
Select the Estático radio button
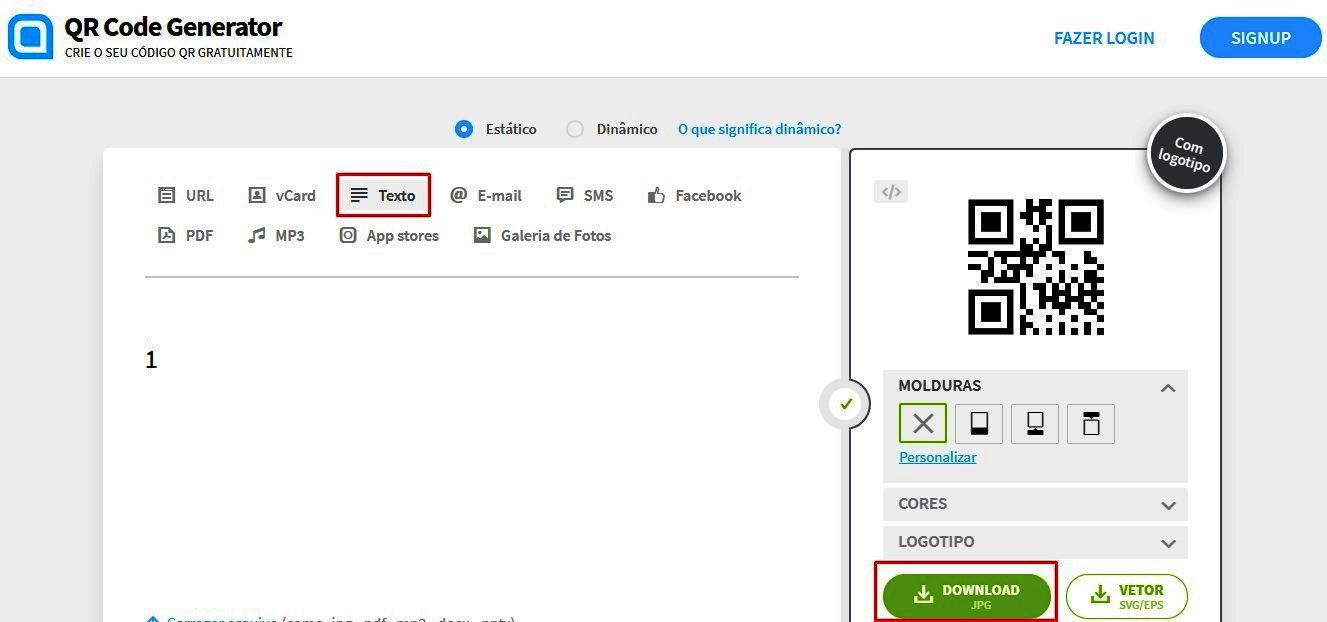(464, 129)
